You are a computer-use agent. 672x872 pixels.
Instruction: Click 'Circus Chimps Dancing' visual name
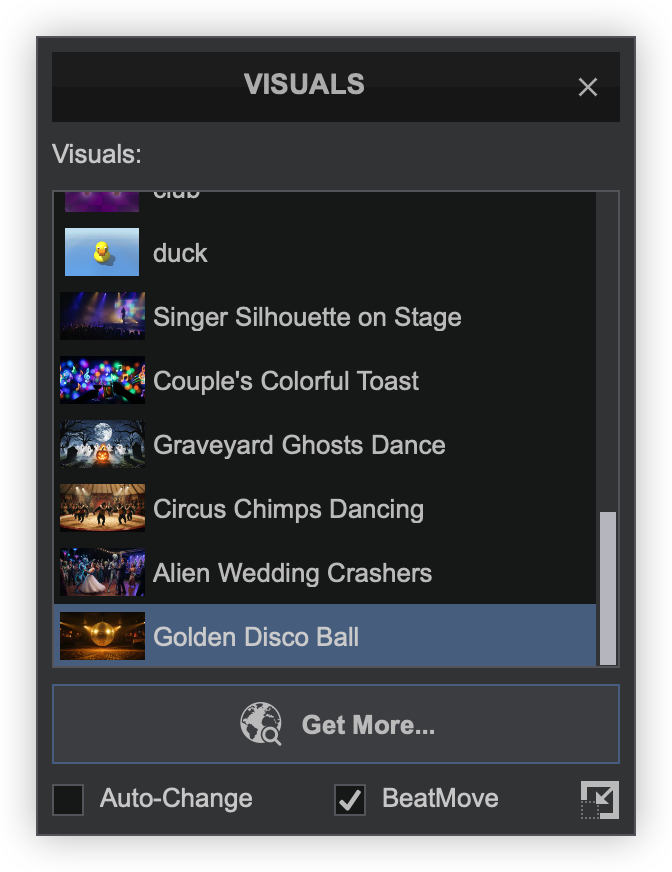point(288,509)
